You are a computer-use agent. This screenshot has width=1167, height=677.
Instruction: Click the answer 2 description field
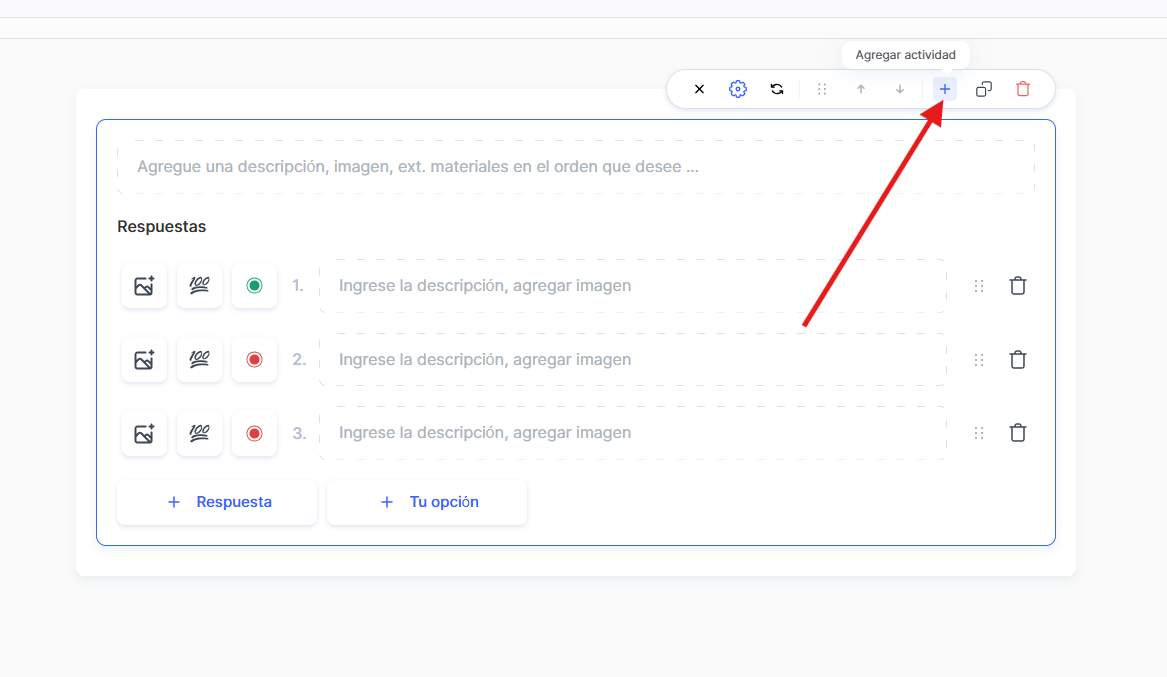pos(632,360)
